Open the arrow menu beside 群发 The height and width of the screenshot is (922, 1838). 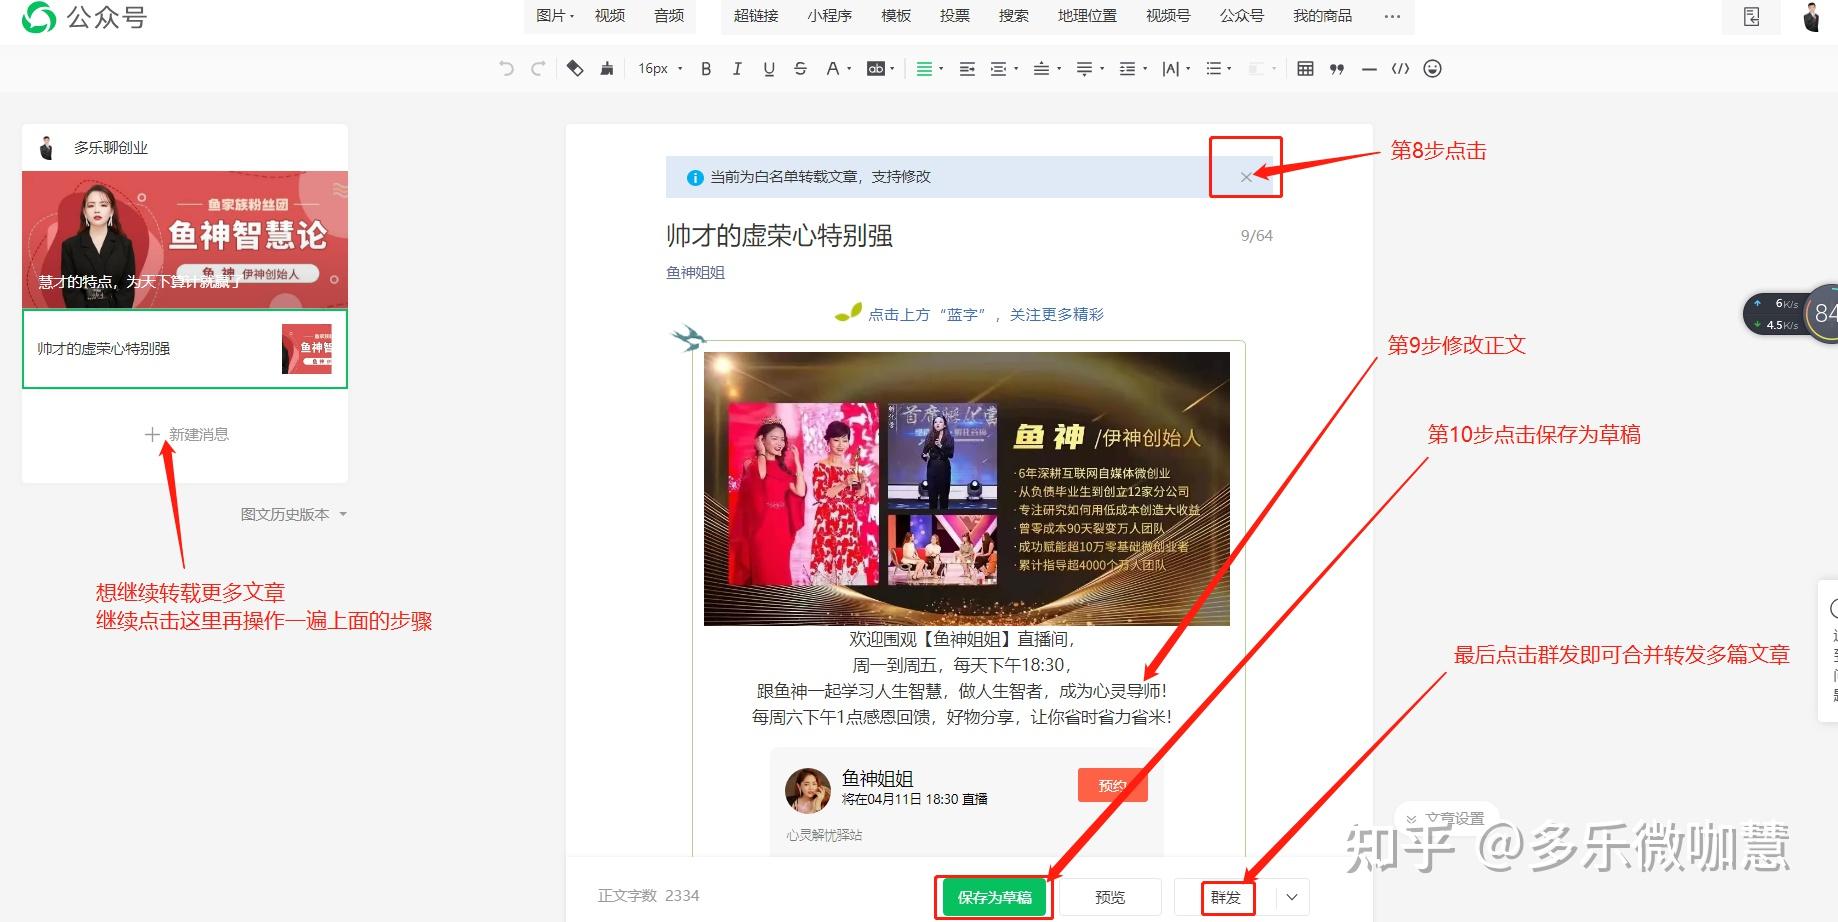tap(1292, 897)
